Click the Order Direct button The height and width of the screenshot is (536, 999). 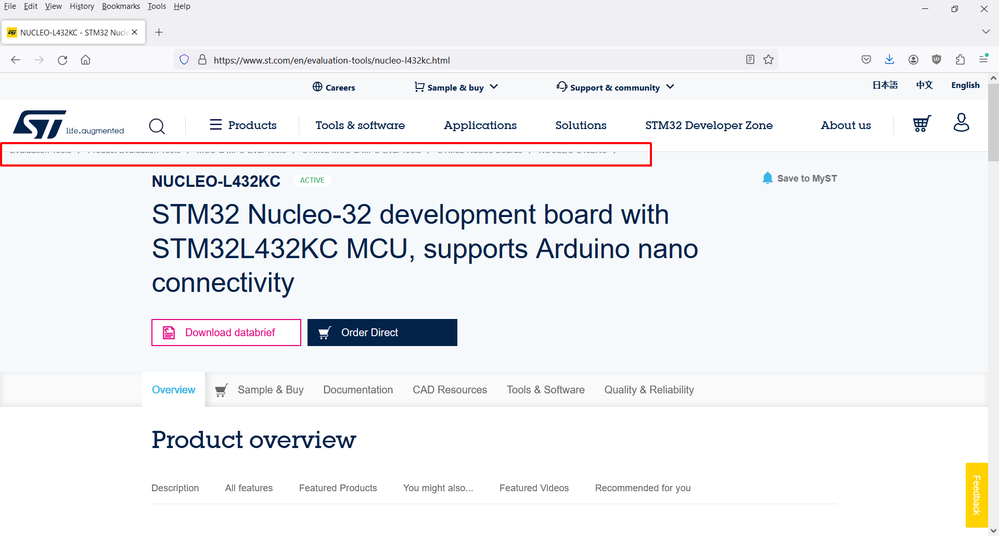pyautogui.click(x=382, y=333)
